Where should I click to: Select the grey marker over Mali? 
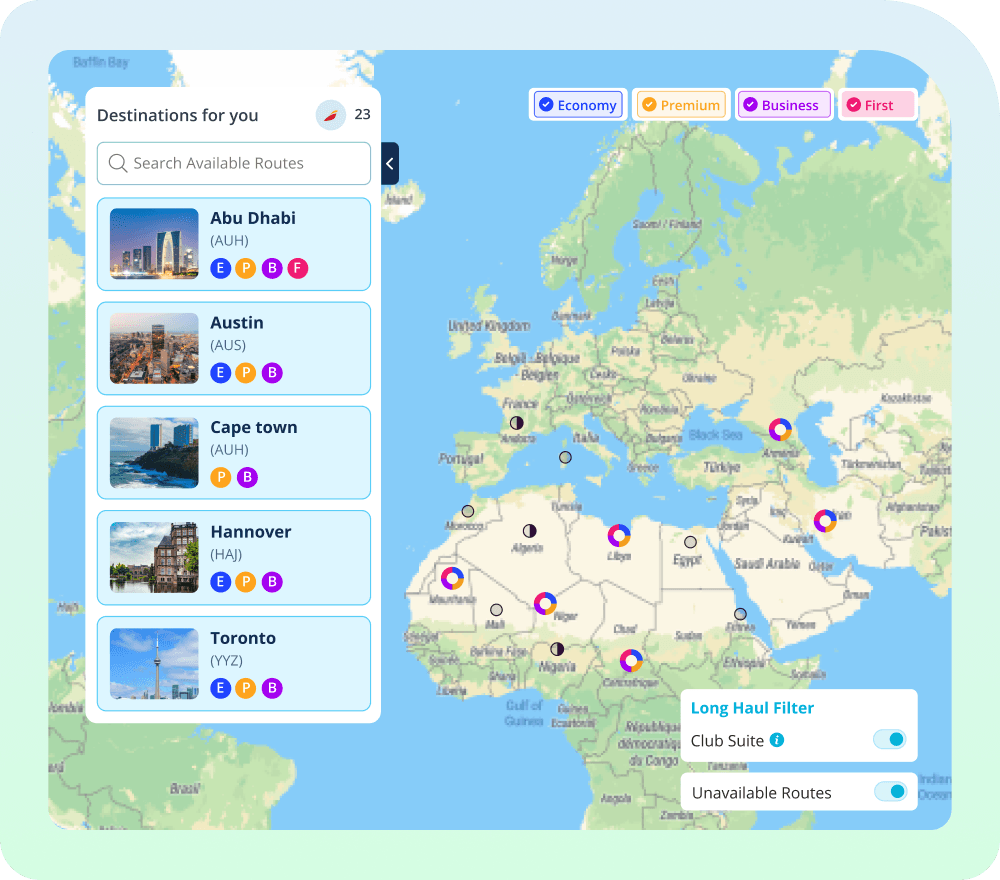tap(496, 610)
